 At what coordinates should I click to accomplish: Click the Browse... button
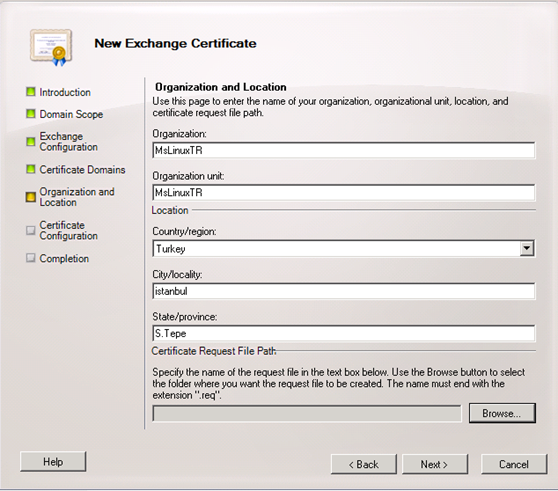502,413
